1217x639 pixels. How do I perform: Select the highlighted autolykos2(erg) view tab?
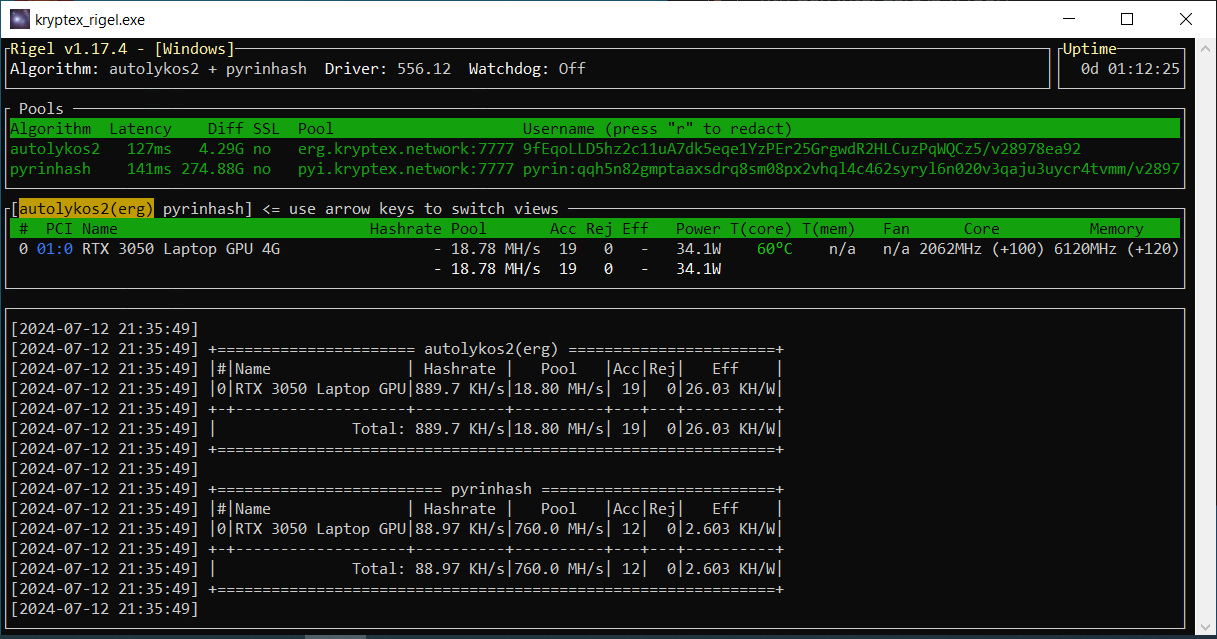(x=87, y=208)
